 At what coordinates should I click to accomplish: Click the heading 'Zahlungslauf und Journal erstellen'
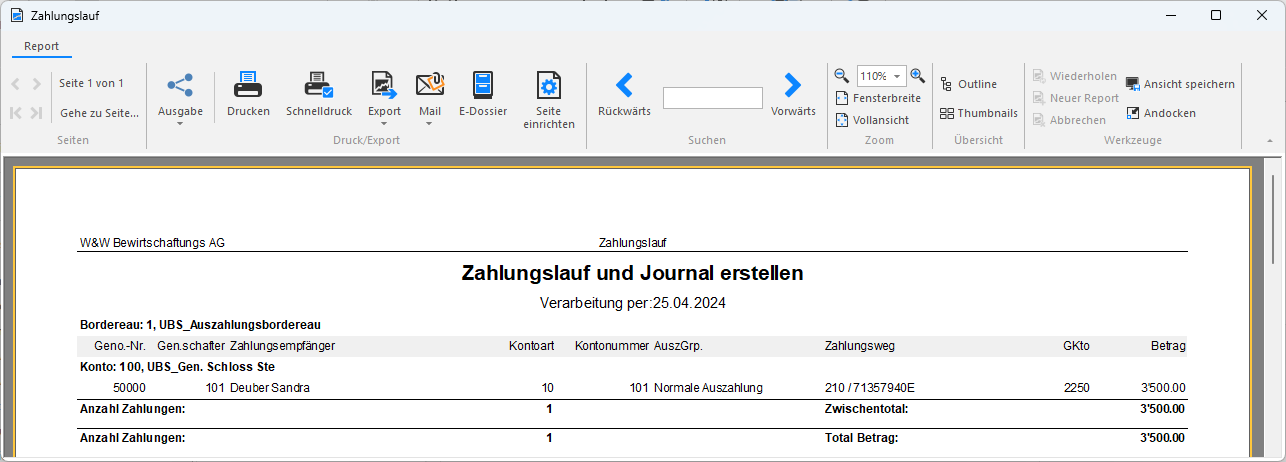[x=632, y=273]
